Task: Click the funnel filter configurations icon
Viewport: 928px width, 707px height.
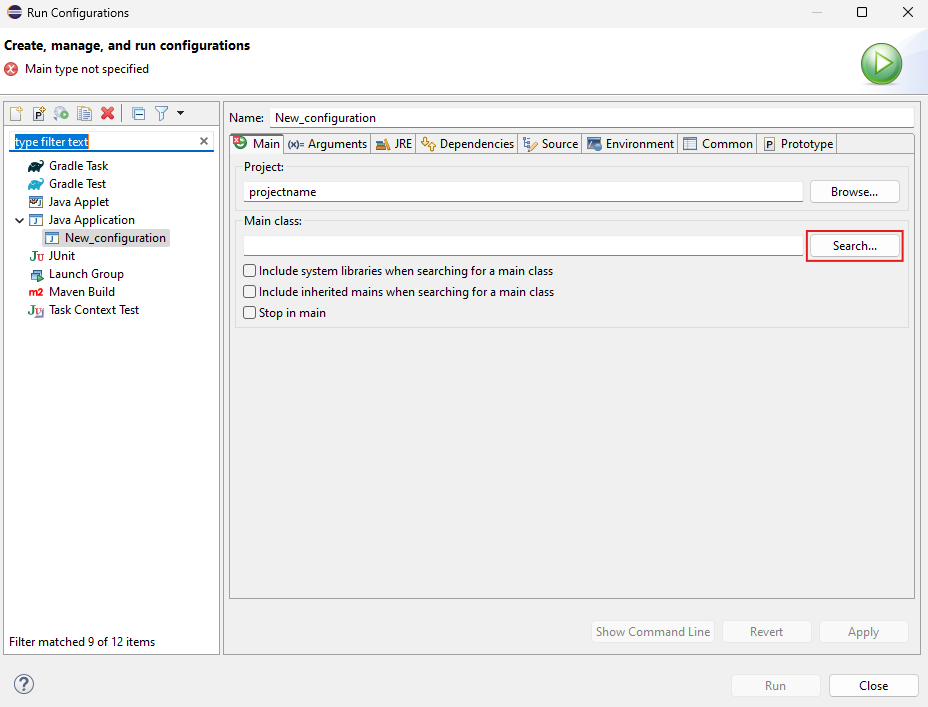Action: coord(161,114)
